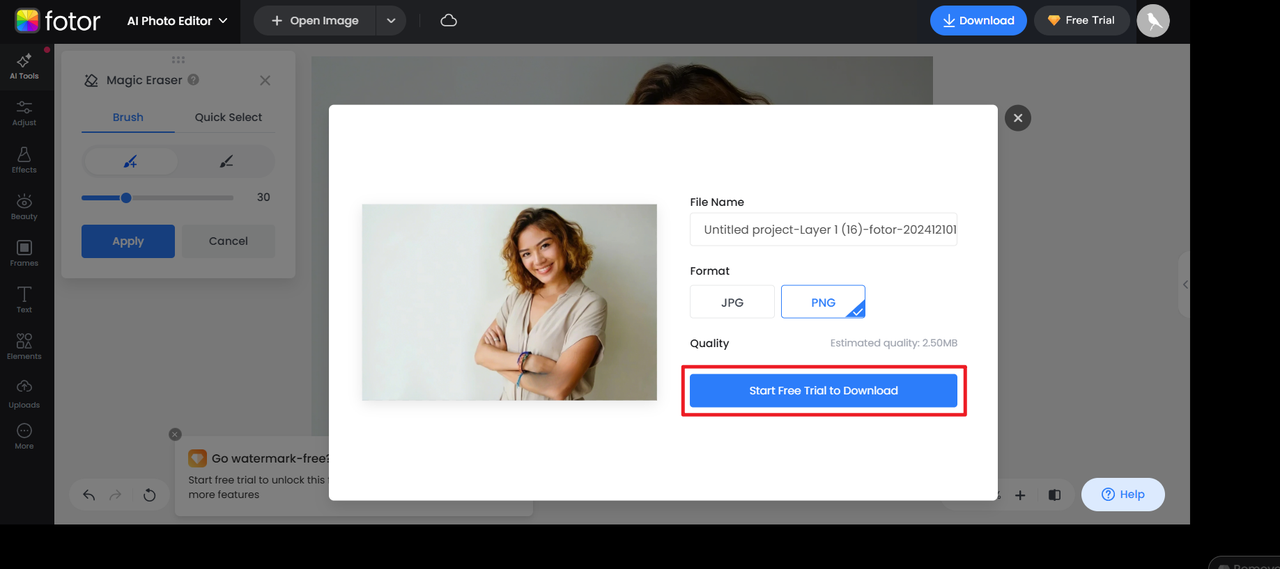The height and width of the screenshot is (569, 1280).
Task: Dismiss the watermark-free promo popup
Action: 175,435
